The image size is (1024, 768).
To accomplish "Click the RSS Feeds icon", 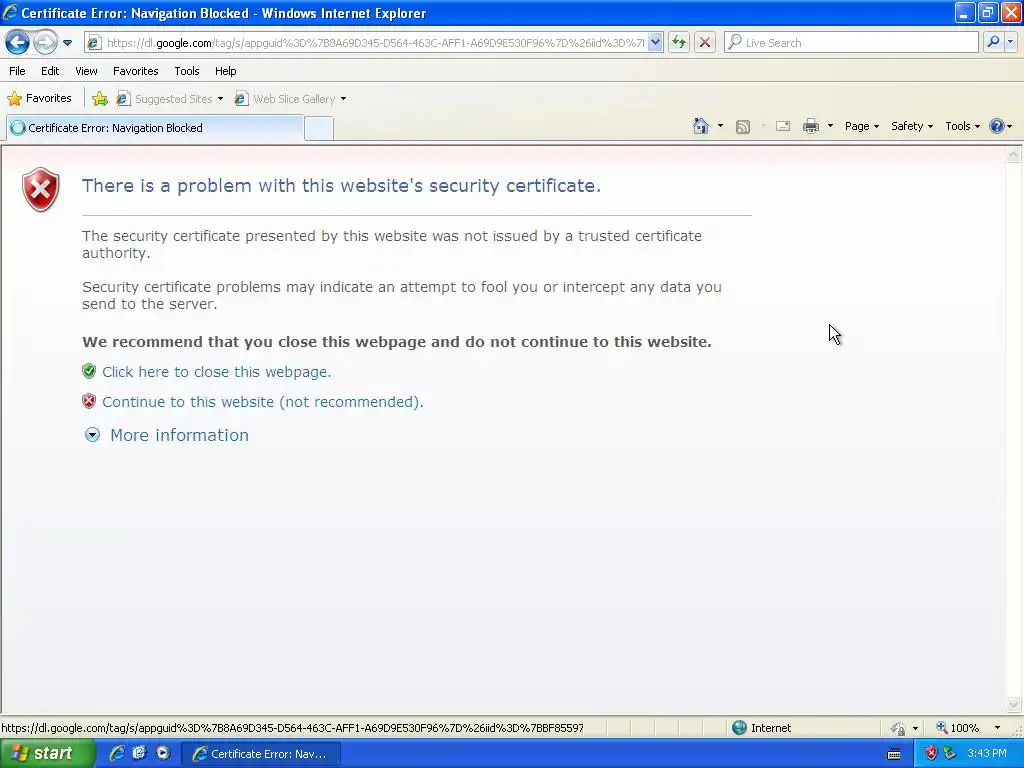I will (743, 127).
